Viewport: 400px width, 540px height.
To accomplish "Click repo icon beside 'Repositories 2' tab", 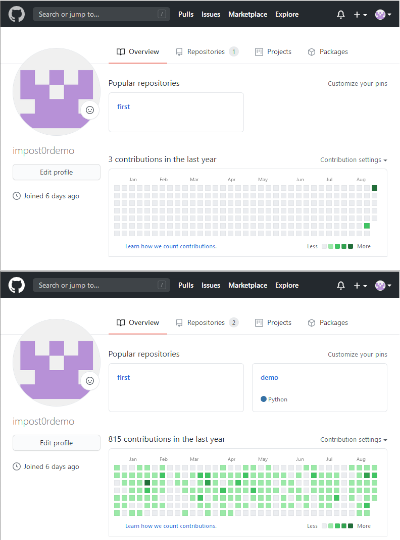I will coord(179,322).
